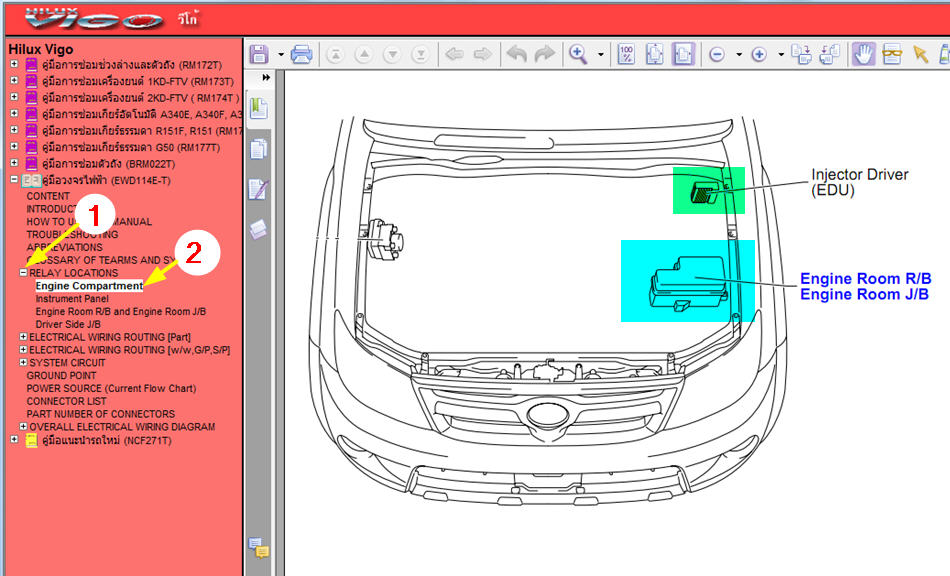This screenshot has width=950, height=576.
Task: Open the Comments panel icon at bottom
Action: click(259, 548)
